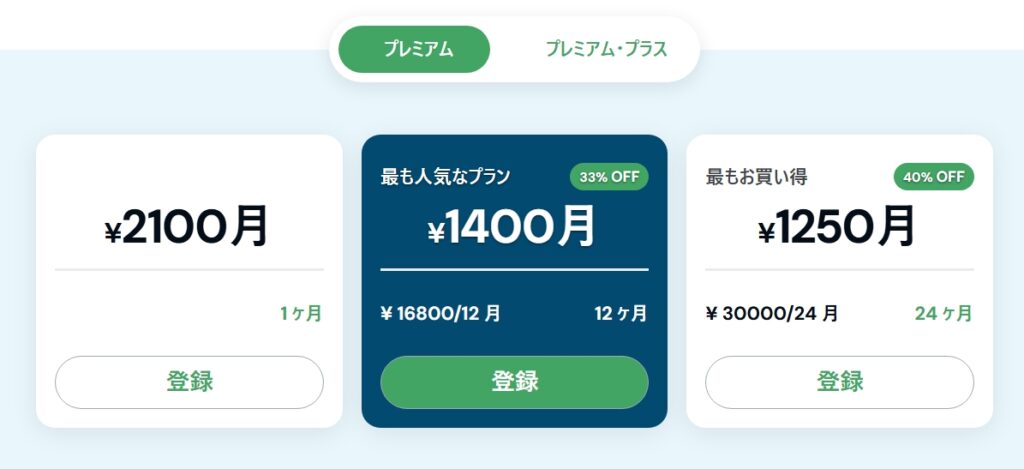Click the white divider under ¥1400月
This screenshot has height=469, width=1024.
coord(514,270)
